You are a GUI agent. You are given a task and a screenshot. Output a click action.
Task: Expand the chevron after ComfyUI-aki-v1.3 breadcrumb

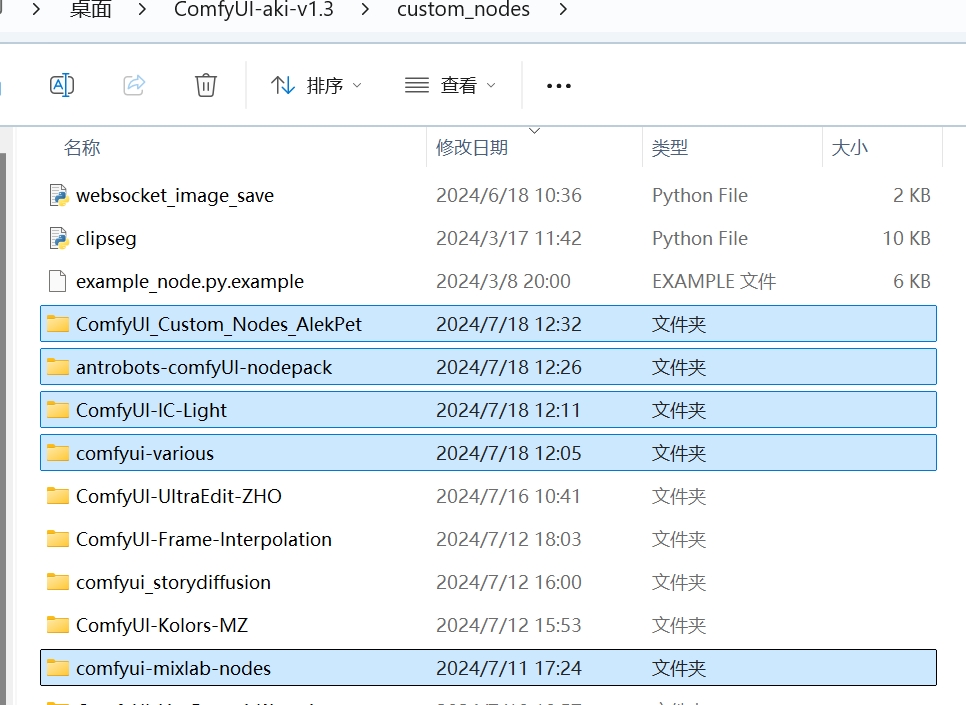(x=365, y=9)
